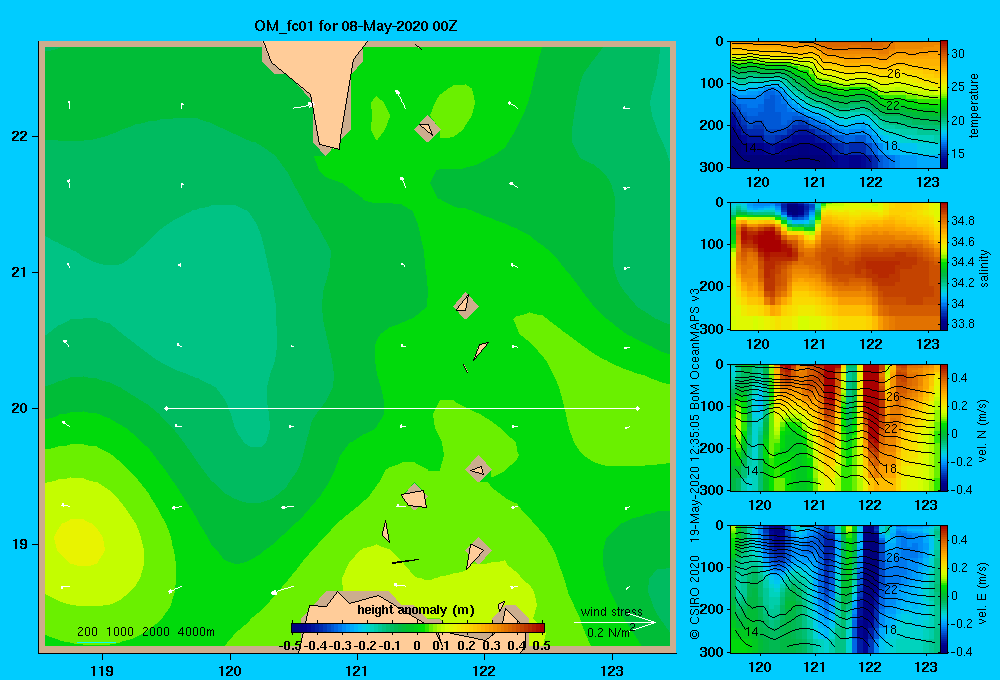The width and height of the screenshot is (1000, 680).
Task: Click the height anomaly color bar
Action: pyautogui.click(x=418, y=628)
